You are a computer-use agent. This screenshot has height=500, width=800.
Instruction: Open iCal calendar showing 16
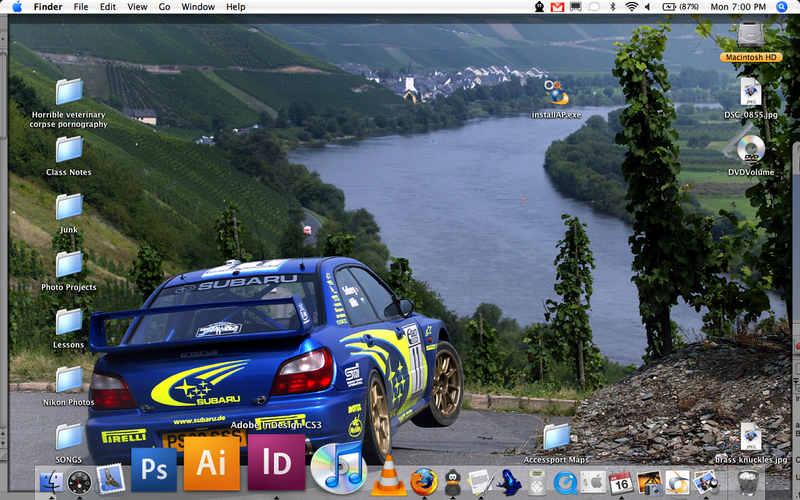621,482
